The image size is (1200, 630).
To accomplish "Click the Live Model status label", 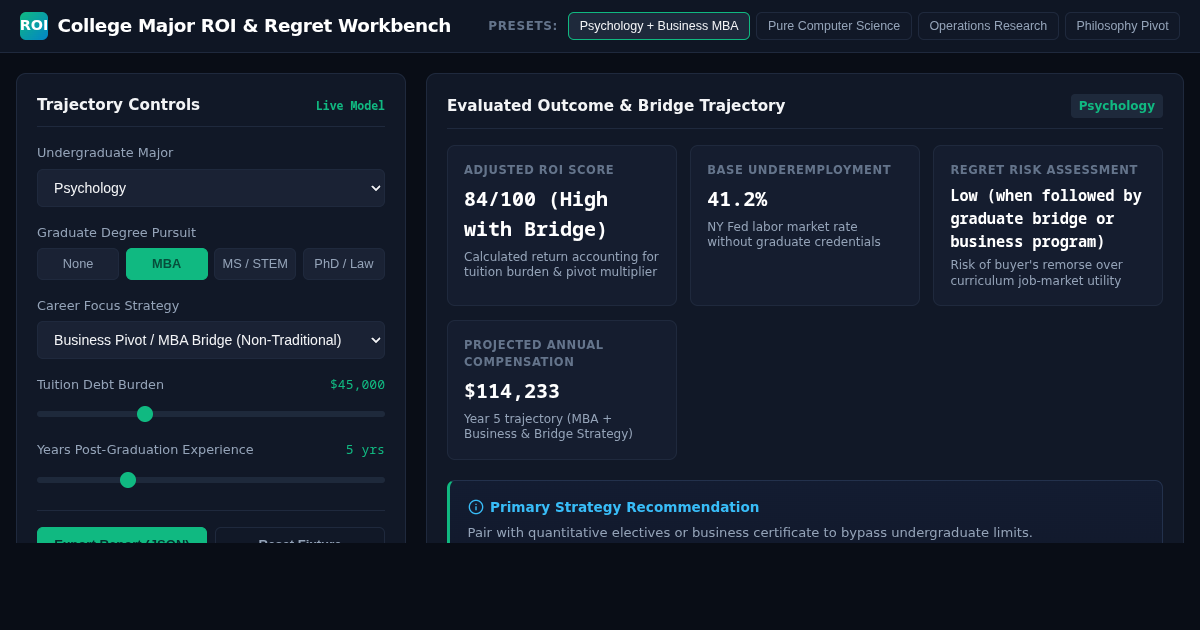I will pos(350,106).
